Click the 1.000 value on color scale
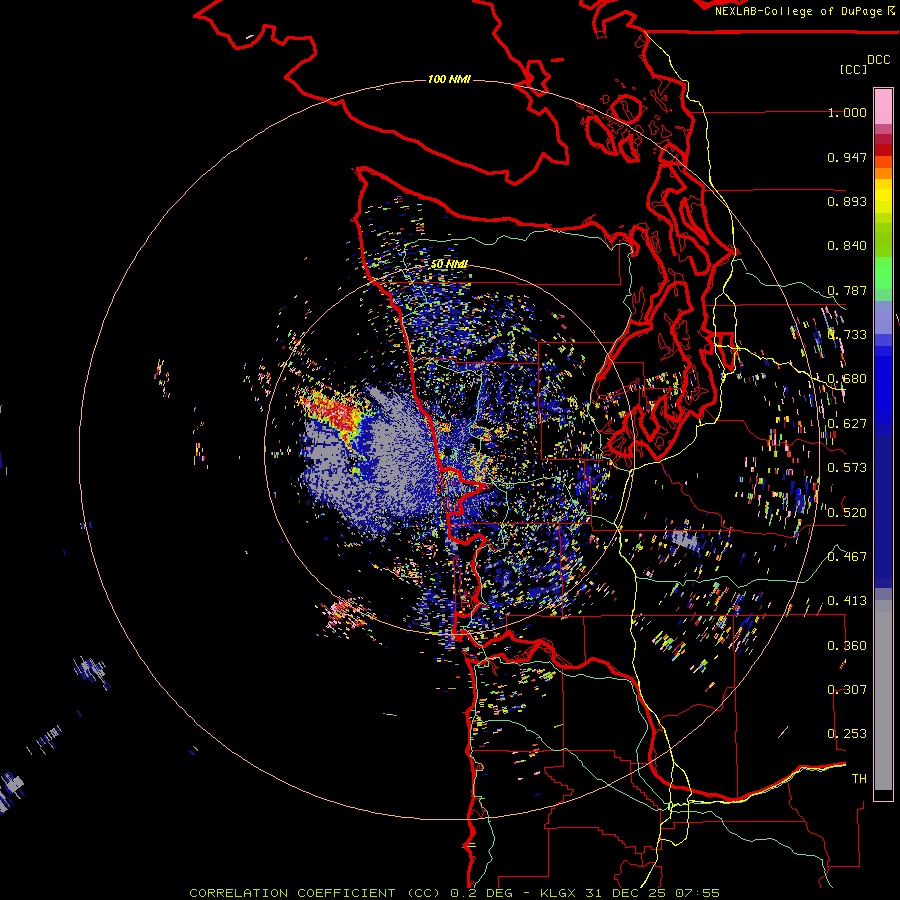This screenshot has height=900, width=900. (847, 112)
